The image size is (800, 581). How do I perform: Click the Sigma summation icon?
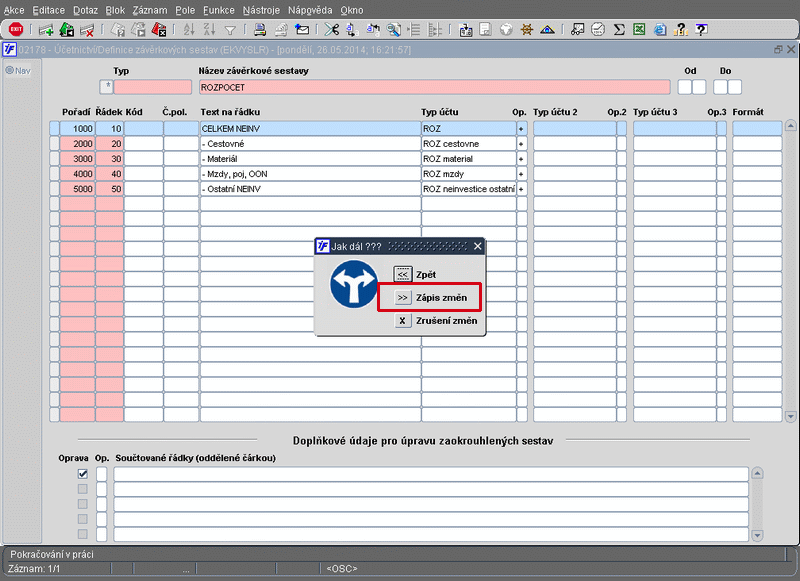[619, 30]
